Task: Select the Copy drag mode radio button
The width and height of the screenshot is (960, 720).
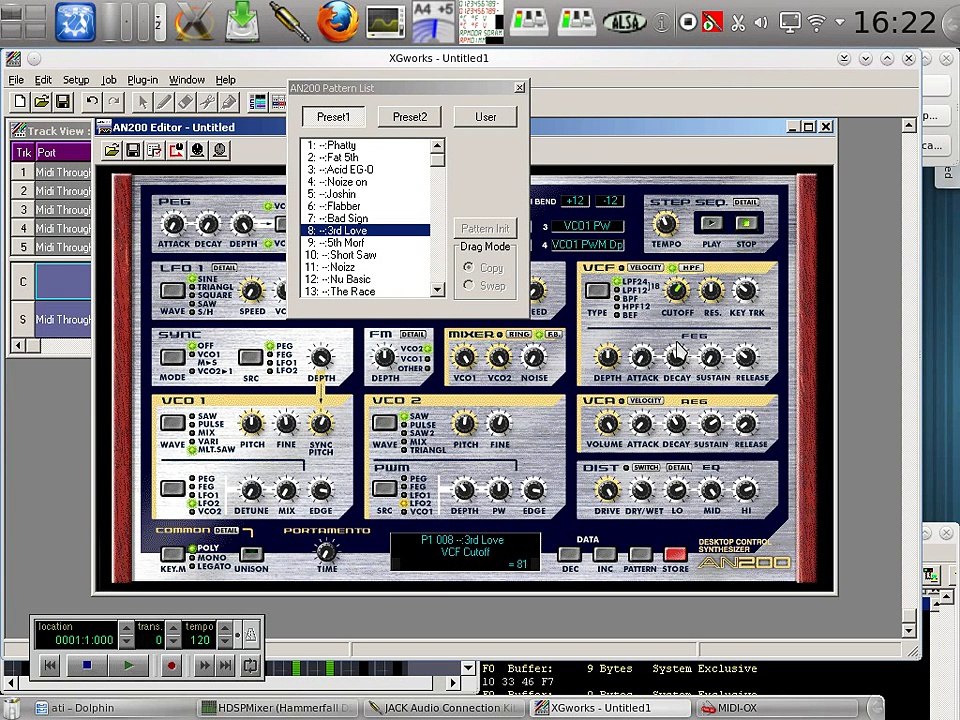Action: pyautogui.click(x=469, y=268)
